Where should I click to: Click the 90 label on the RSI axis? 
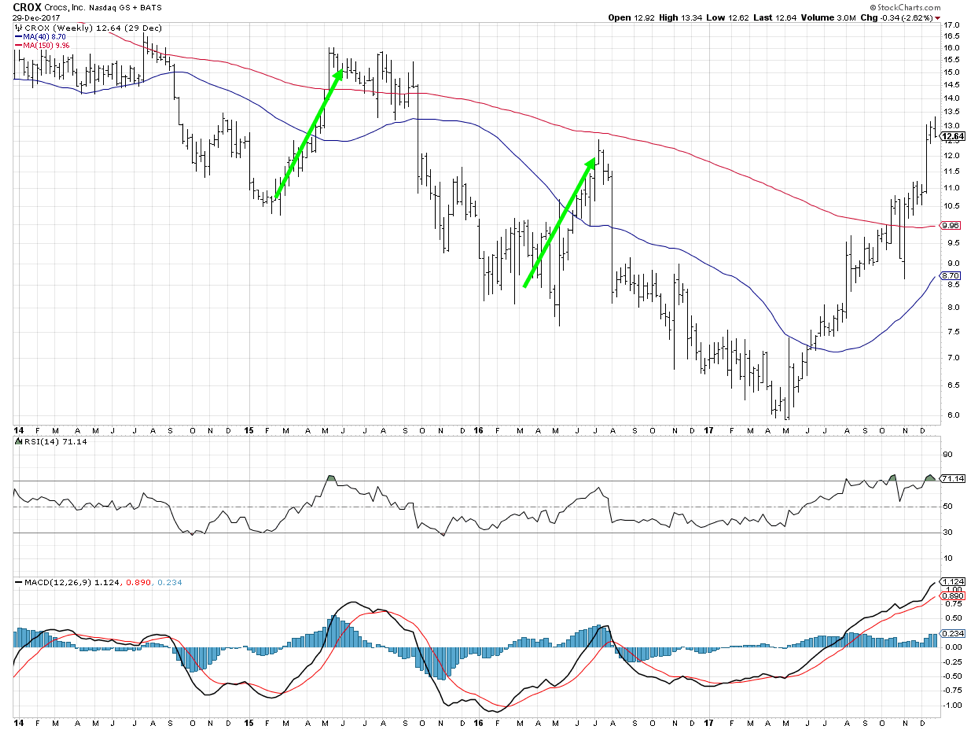pos(948,455)
